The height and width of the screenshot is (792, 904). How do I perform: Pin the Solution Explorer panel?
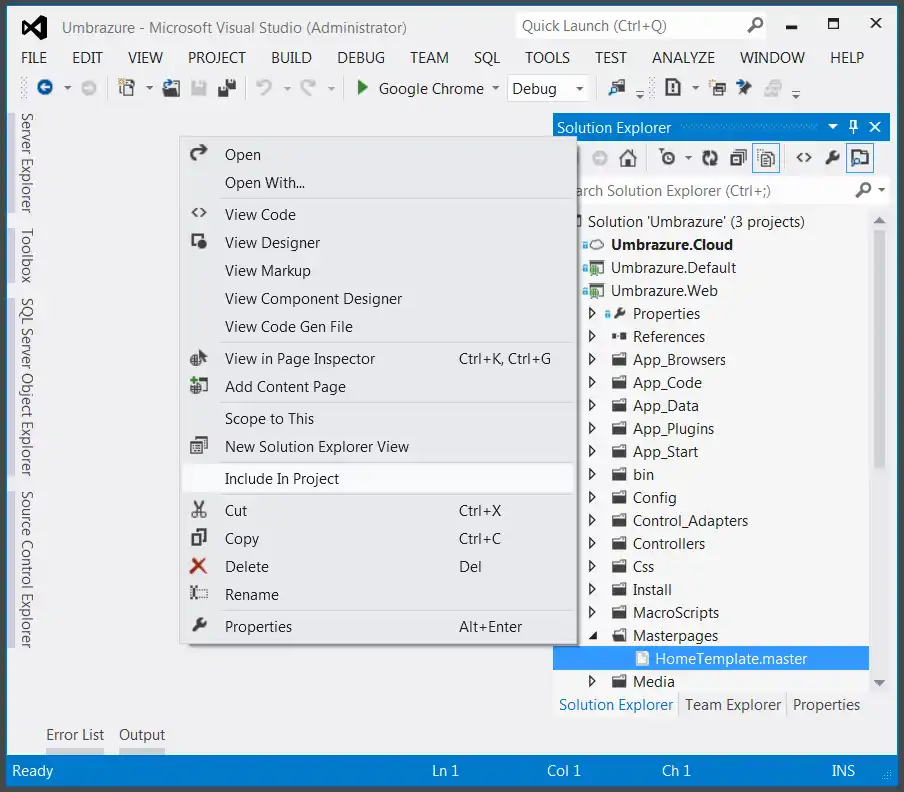click(853, 127)
